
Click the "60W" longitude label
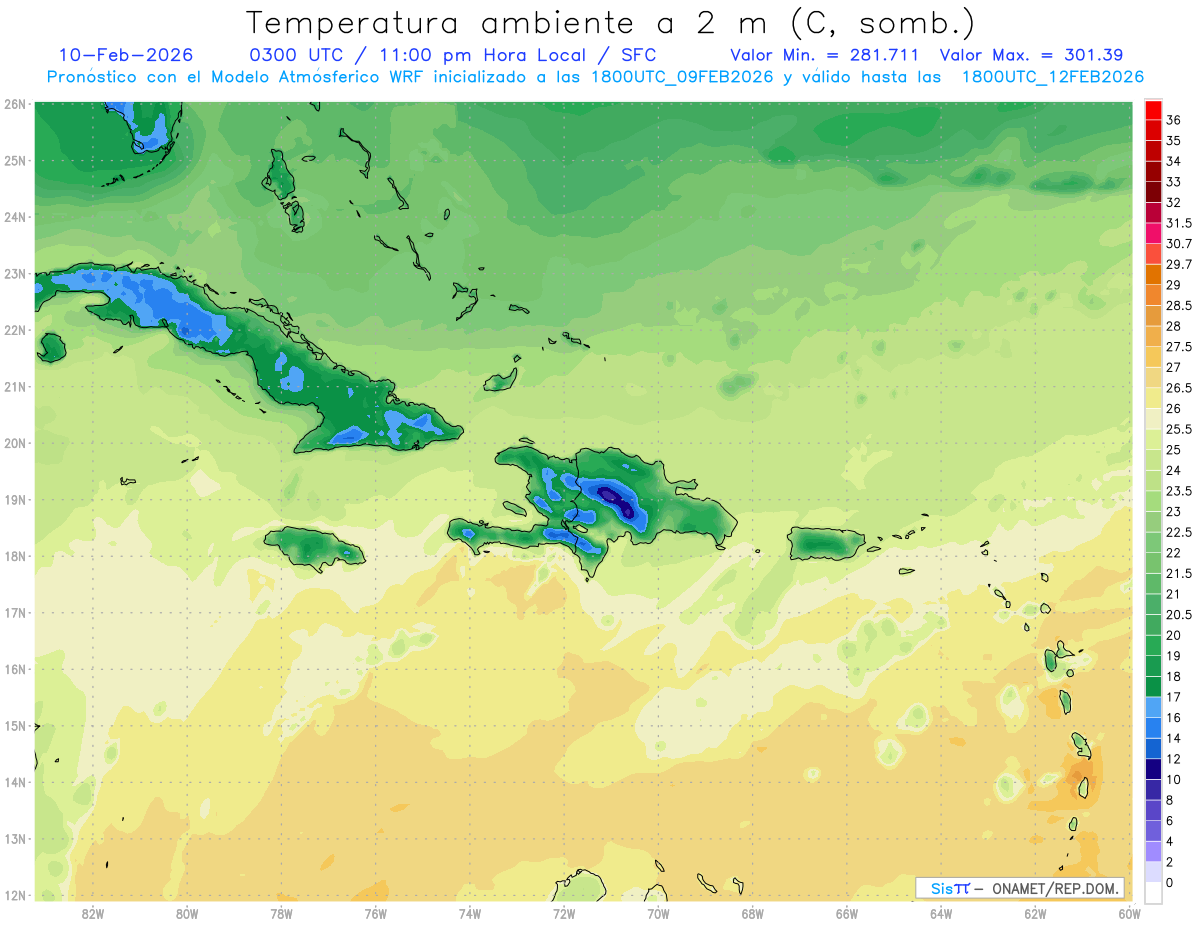1129,914
